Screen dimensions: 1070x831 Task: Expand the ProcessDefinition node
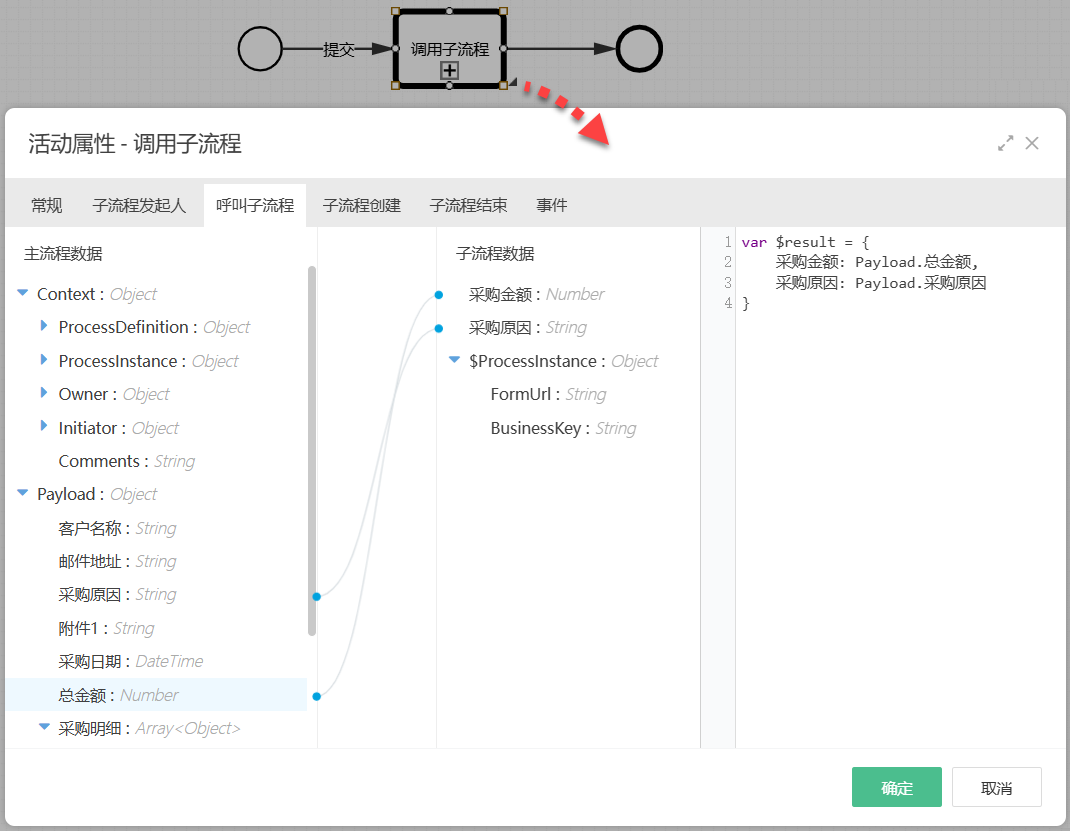point(44,327)
